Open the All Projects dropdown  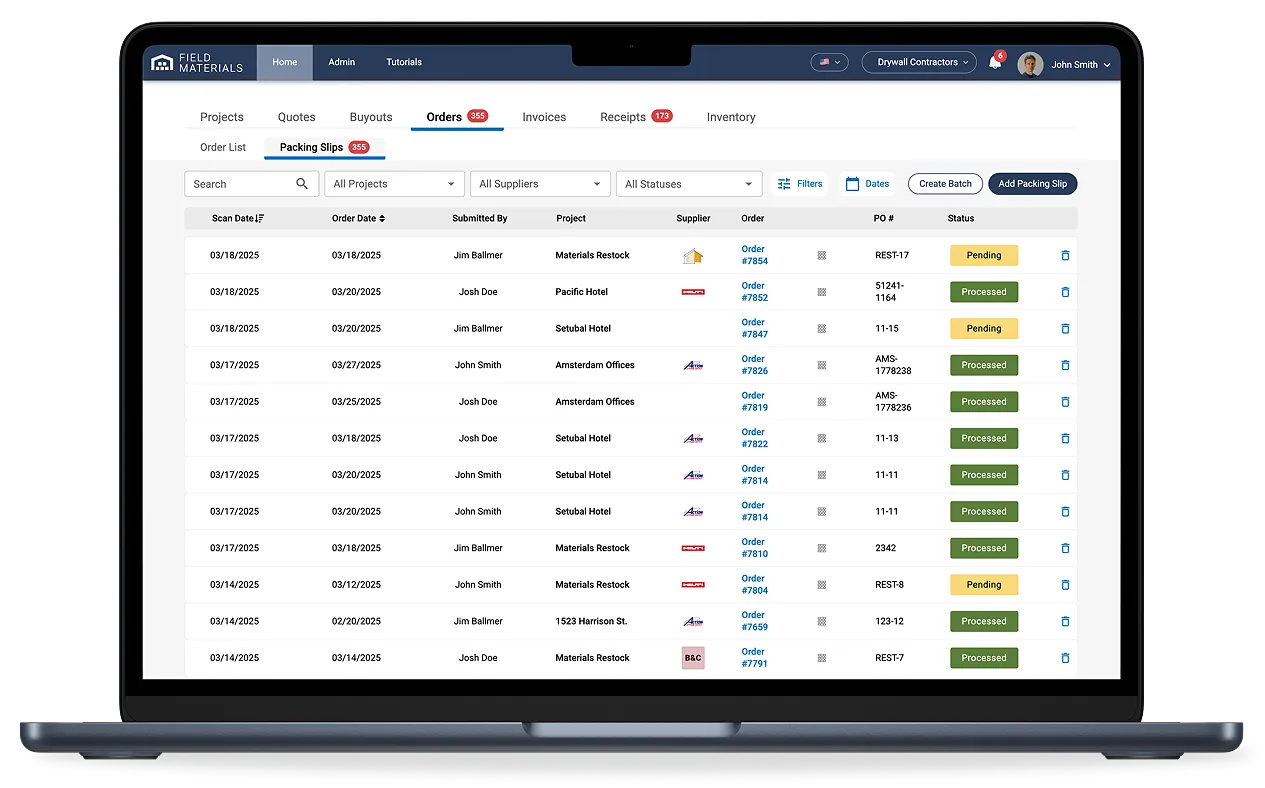click(x=394, y=184)
